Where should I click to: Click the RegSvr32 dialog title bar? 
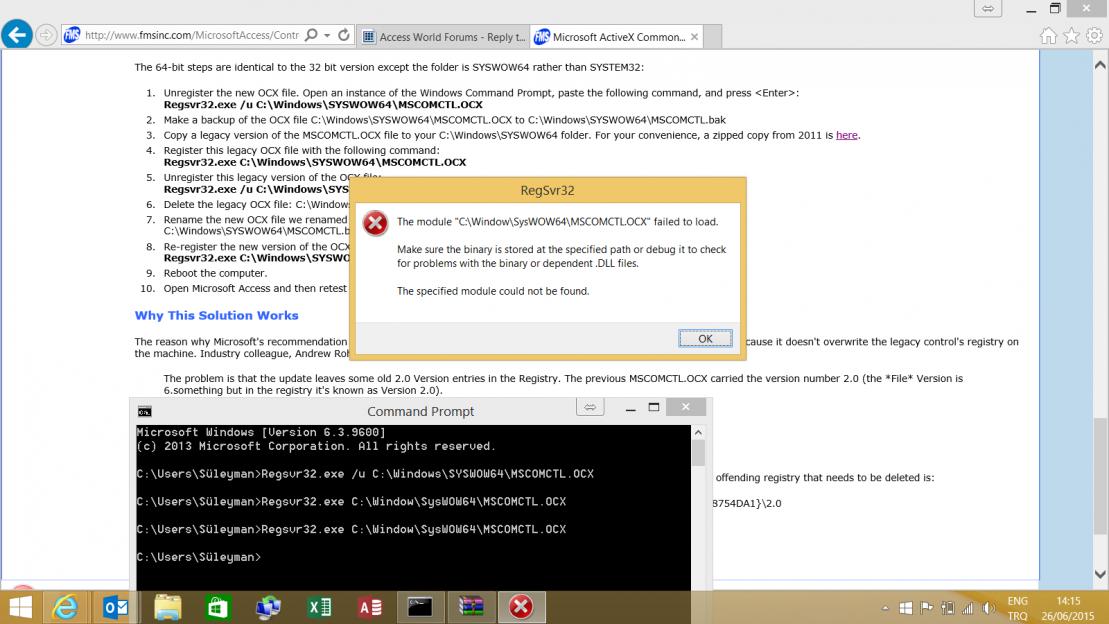[x=547, y=190]
